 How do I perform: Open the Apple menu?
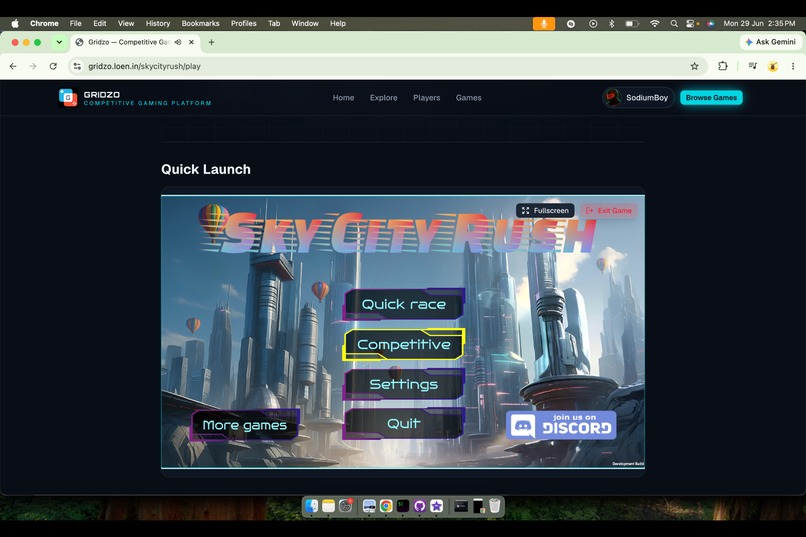pyautogui.click(x=15, y=23)
